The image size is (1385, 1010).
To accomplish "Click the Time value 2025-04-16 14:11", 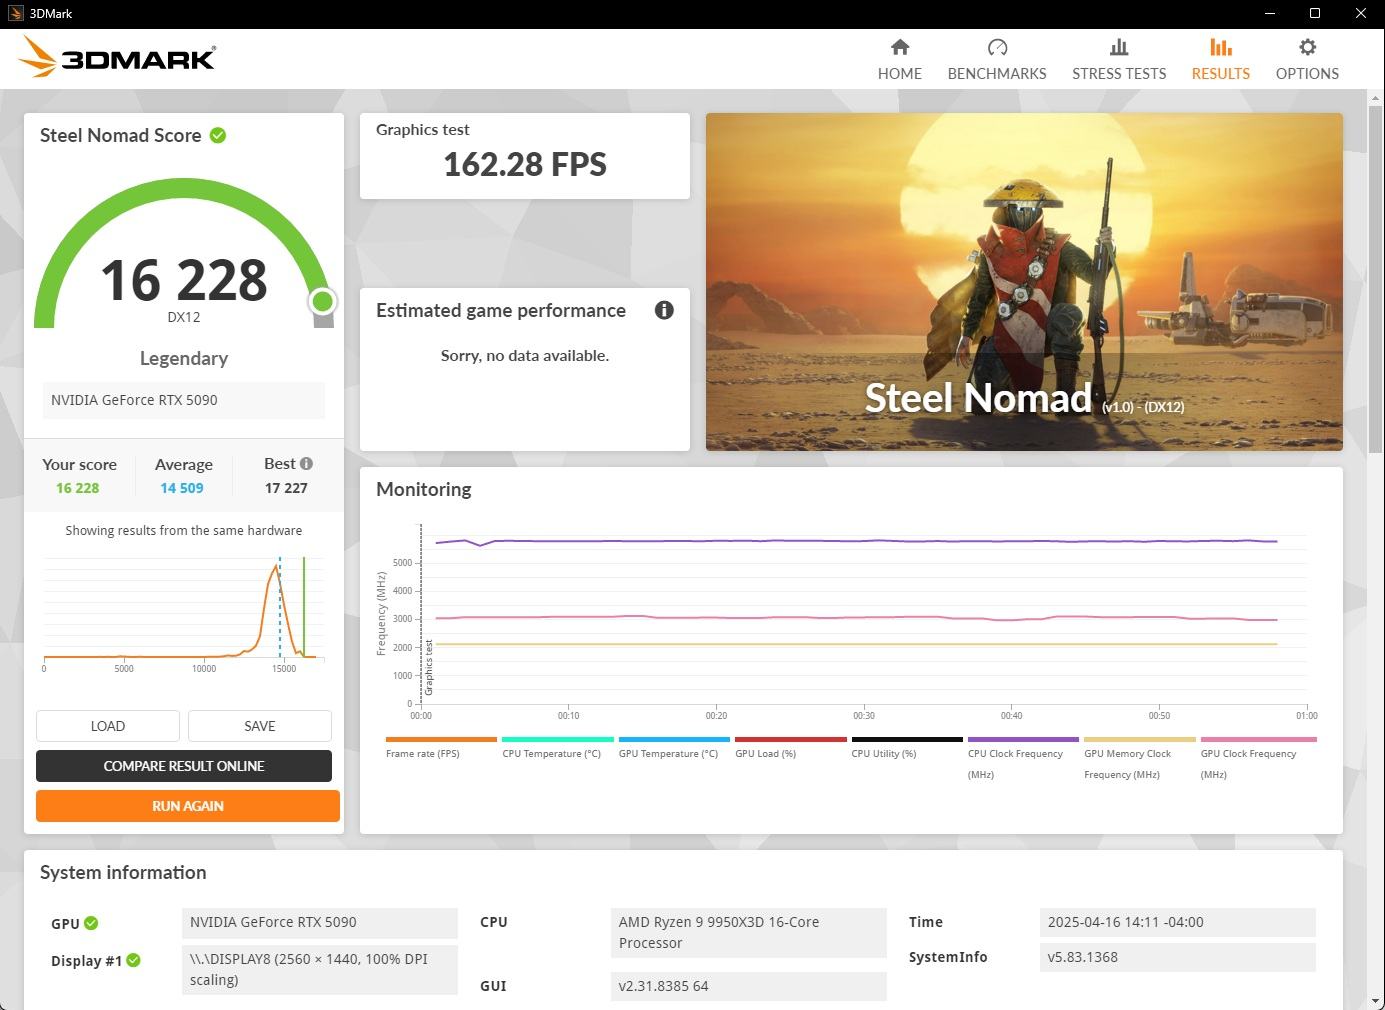I will (1178, 922).
